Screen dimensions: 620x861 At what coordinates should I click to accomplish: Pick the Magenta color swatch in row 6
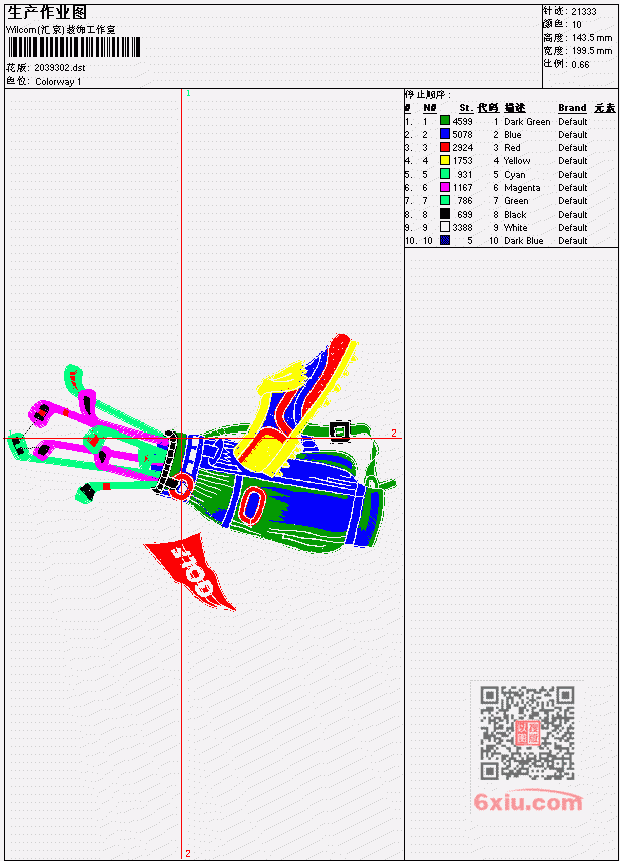click(445, 187)
